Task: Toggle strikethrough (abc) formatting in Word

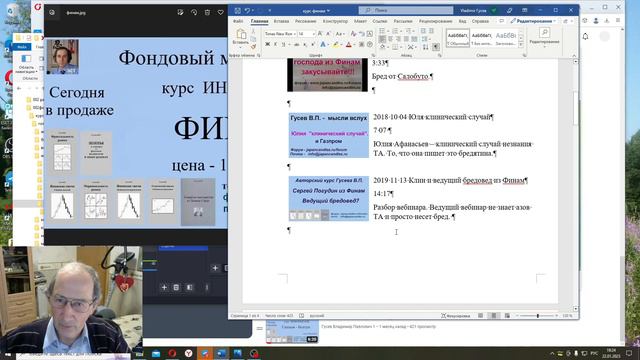Action: click(297, 44)
